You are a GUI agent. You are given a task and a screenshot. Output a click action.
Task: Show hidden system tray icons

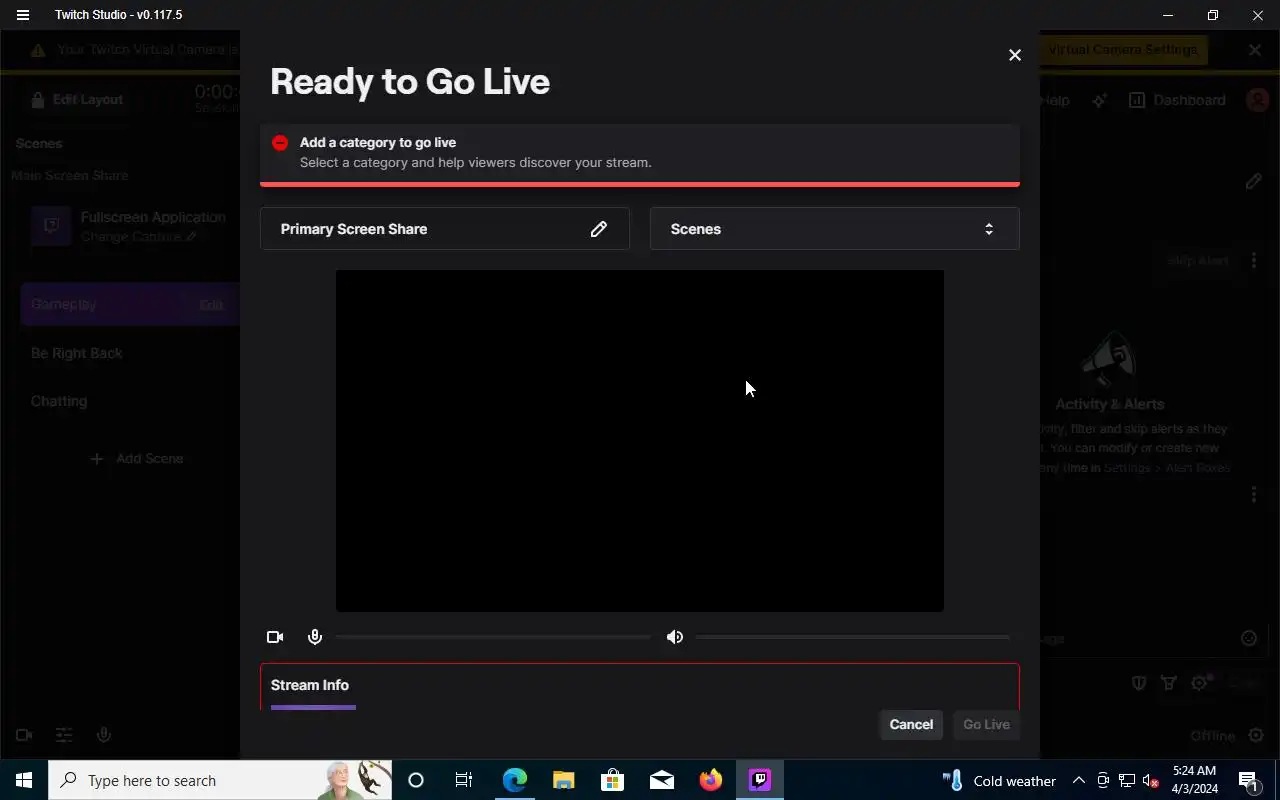tap(1079, 781)
